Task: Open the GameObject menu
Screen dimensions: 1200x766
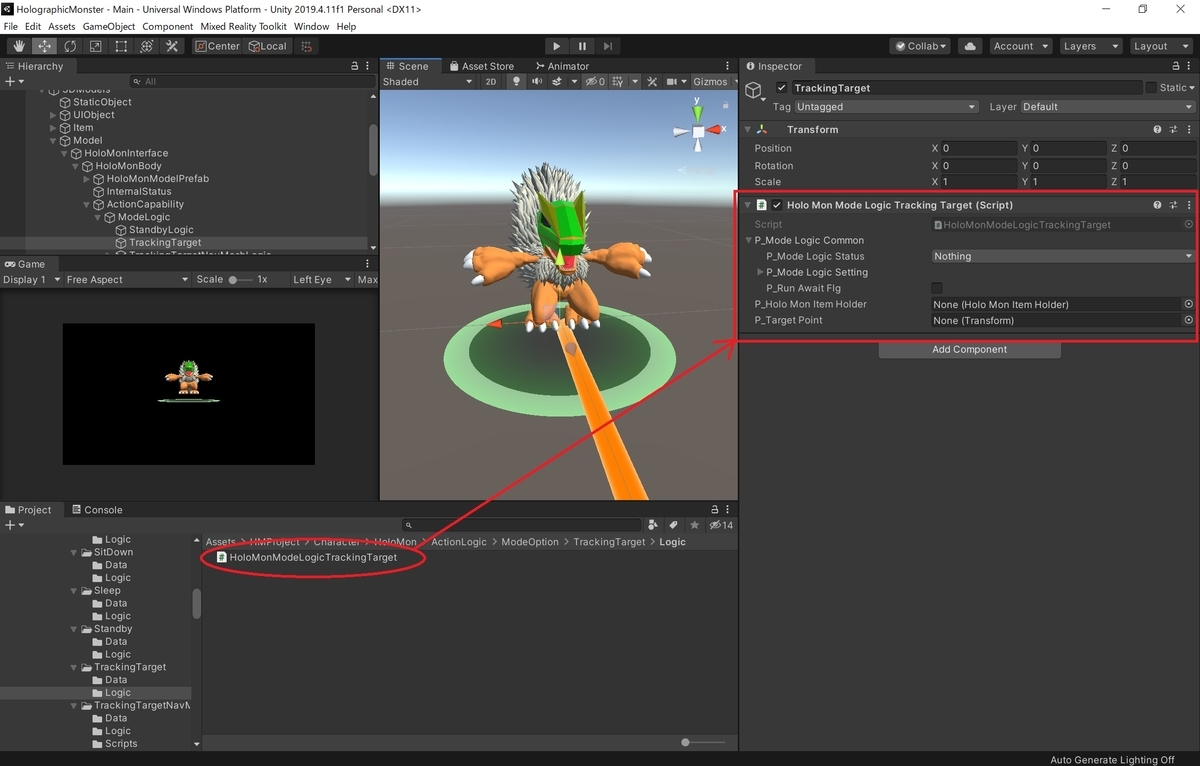Action: (x=108, y=26)
